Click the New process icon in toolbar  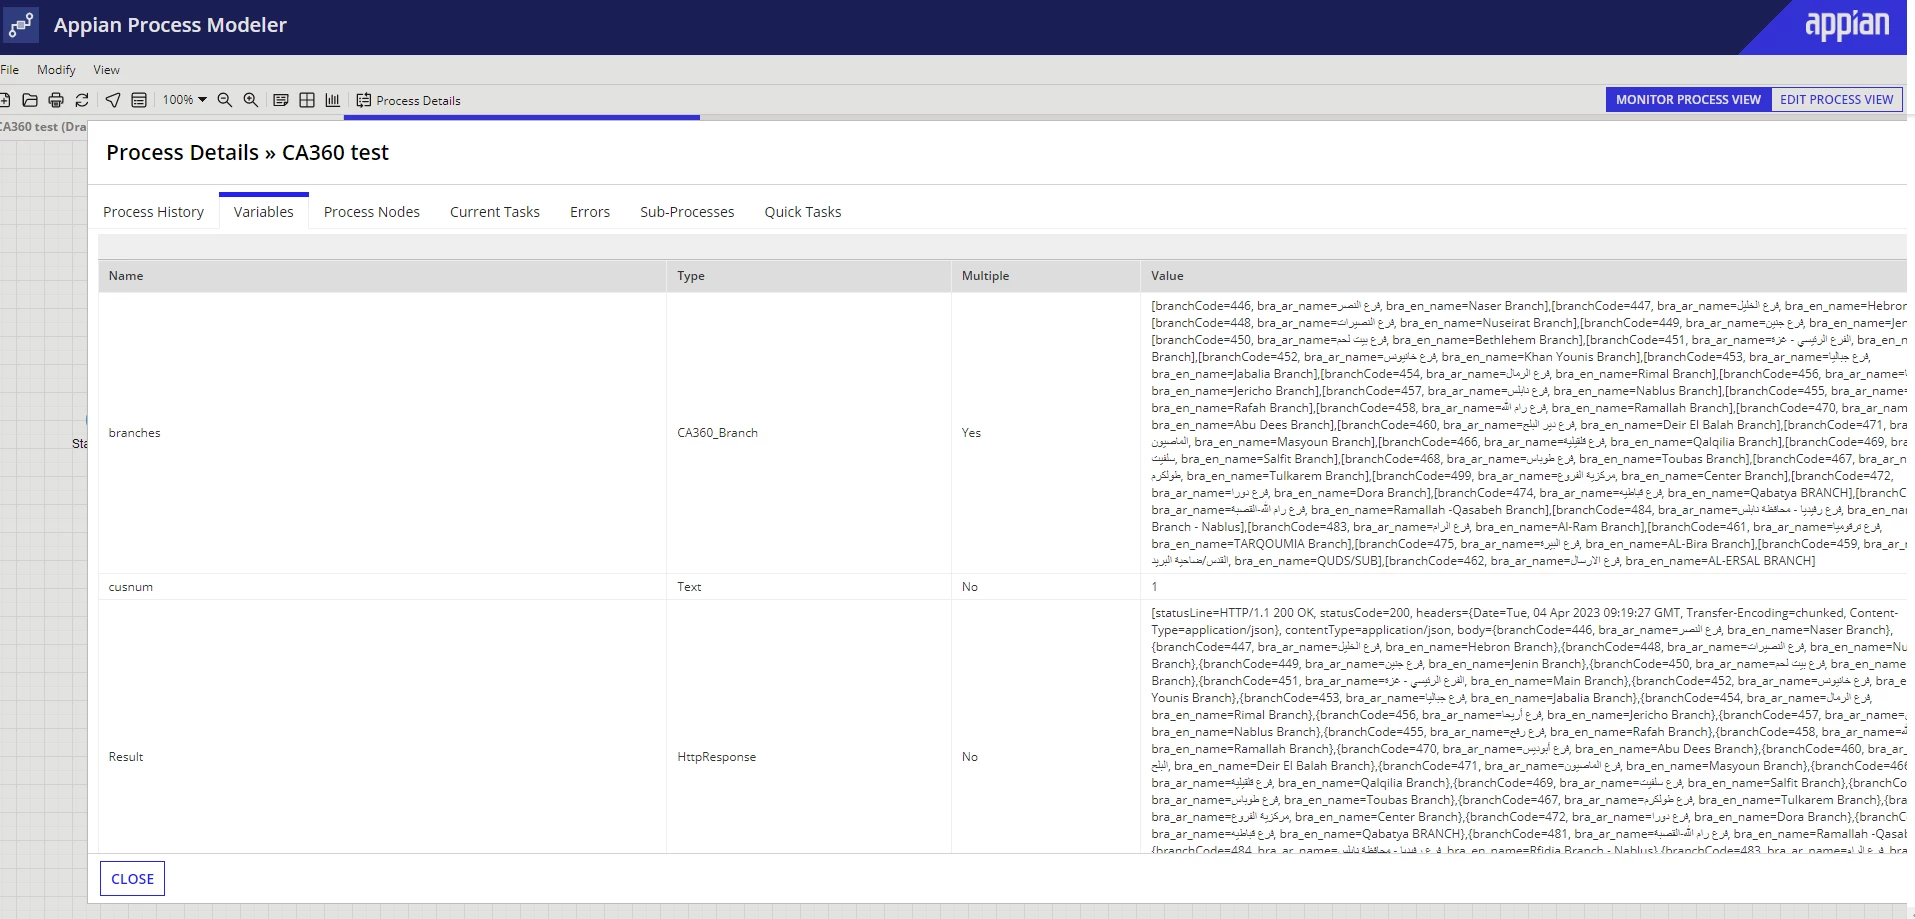pos(4,100)
